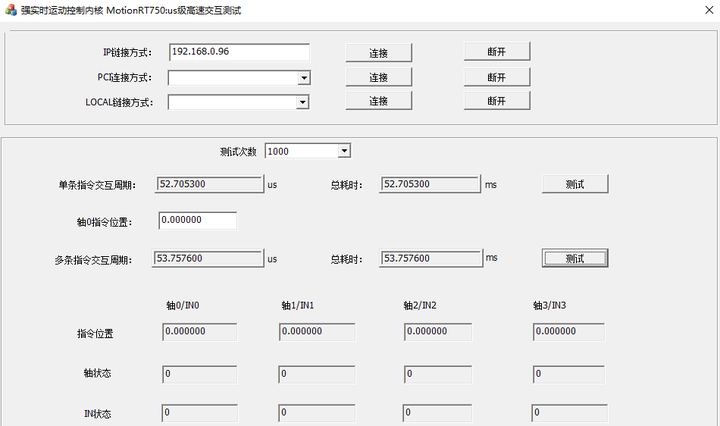This screenshot has height=426, width=720.
Task: Click the MotionRT750 app icon in title bar
Action: [x=11, y=10]
